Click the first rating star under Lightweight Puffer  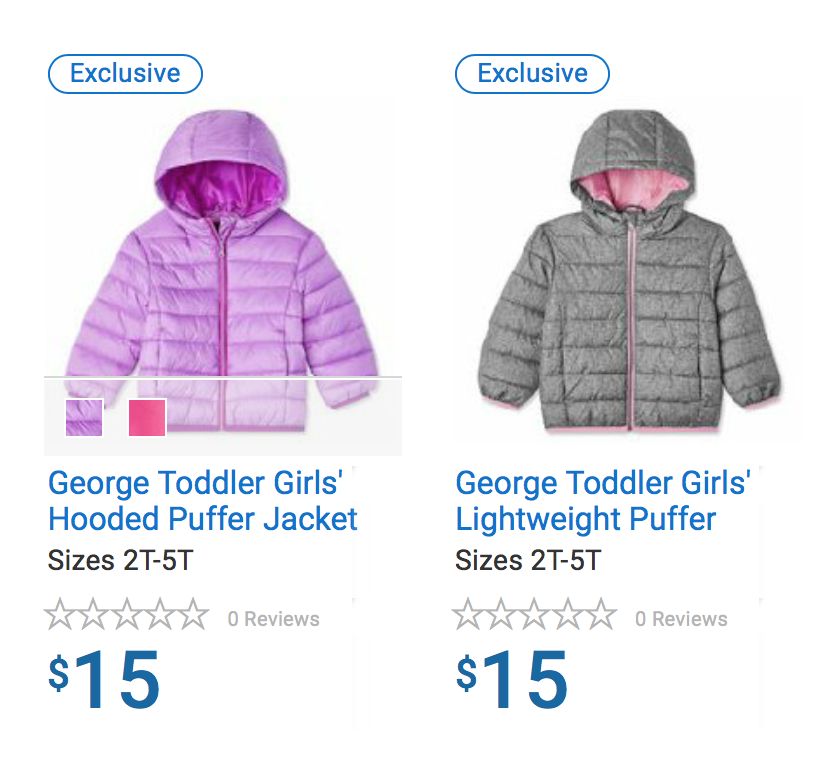pos(468,615)
